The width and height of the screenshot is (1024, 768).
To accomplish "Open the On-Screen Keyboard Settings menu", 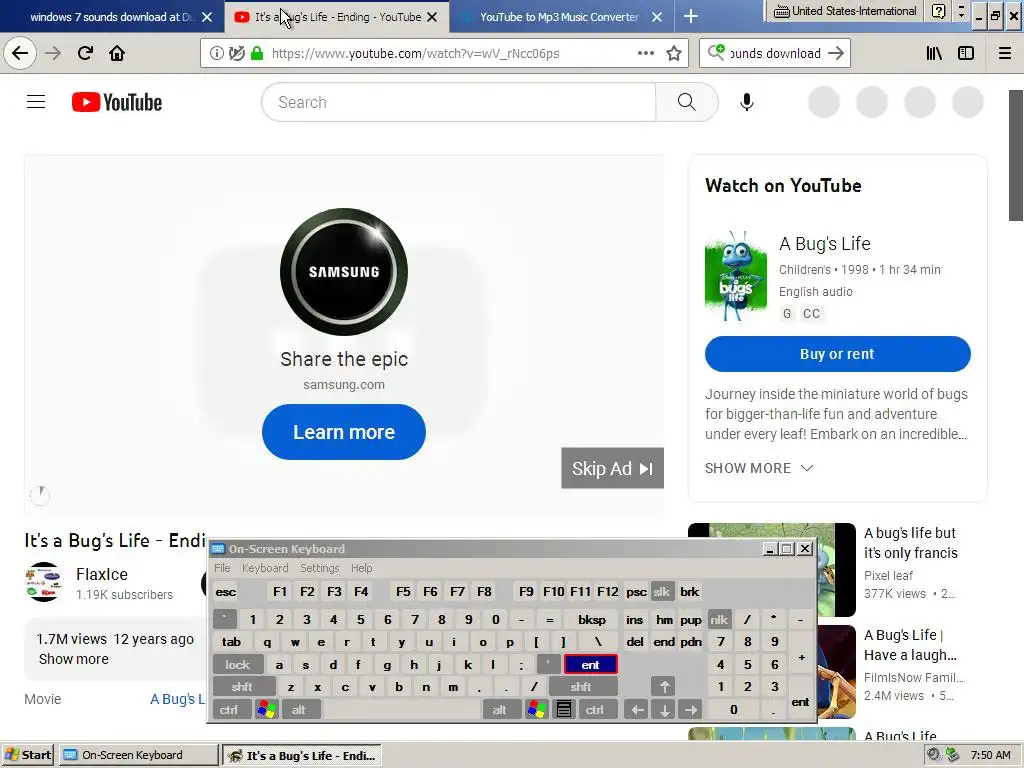I will click(320, 568).
